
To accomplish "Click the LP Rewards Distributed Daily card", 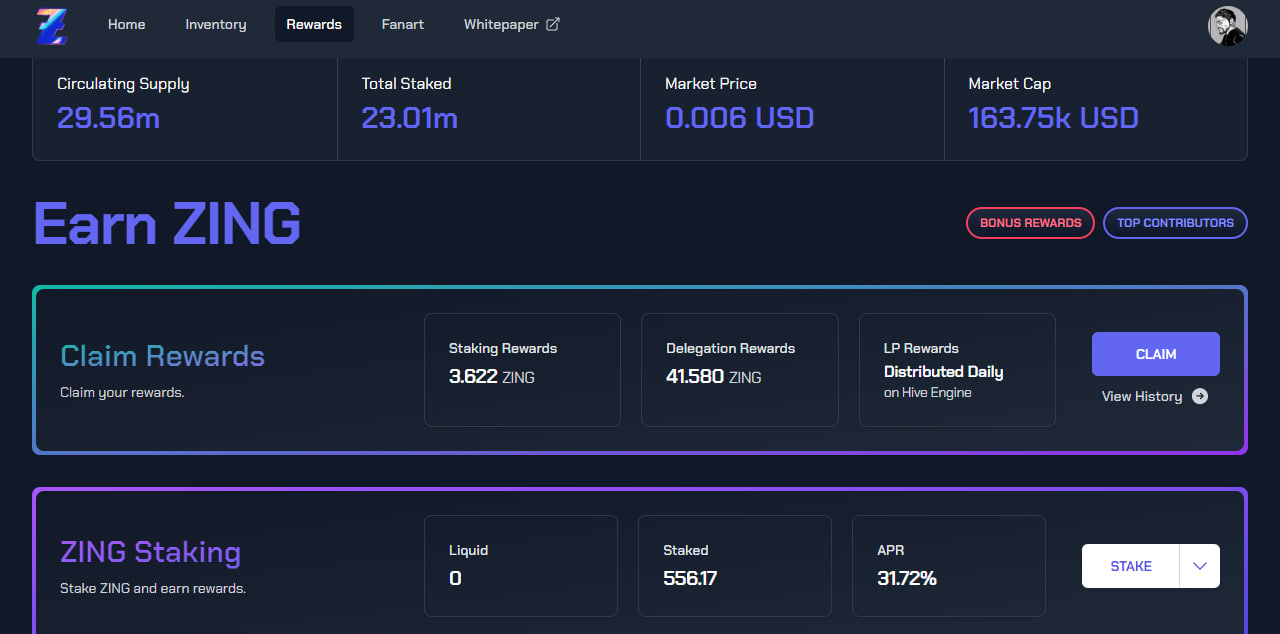I will (957, 370).
